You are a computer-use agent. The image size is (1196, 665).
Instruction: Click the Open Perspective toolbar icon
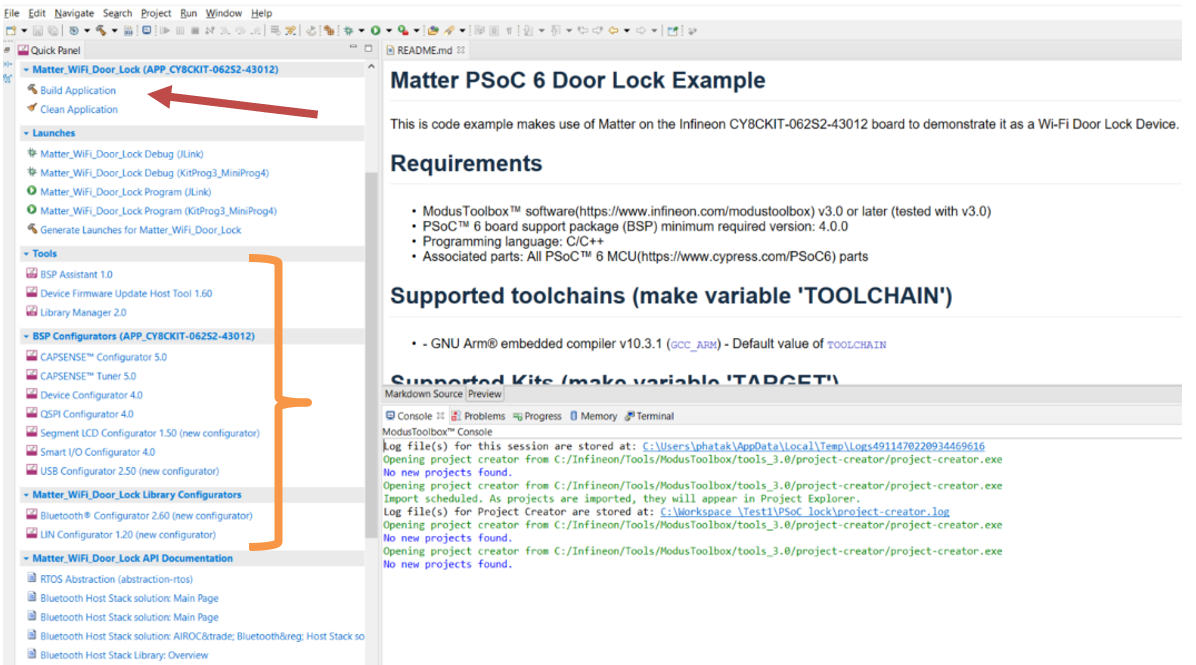pos(673,31)
